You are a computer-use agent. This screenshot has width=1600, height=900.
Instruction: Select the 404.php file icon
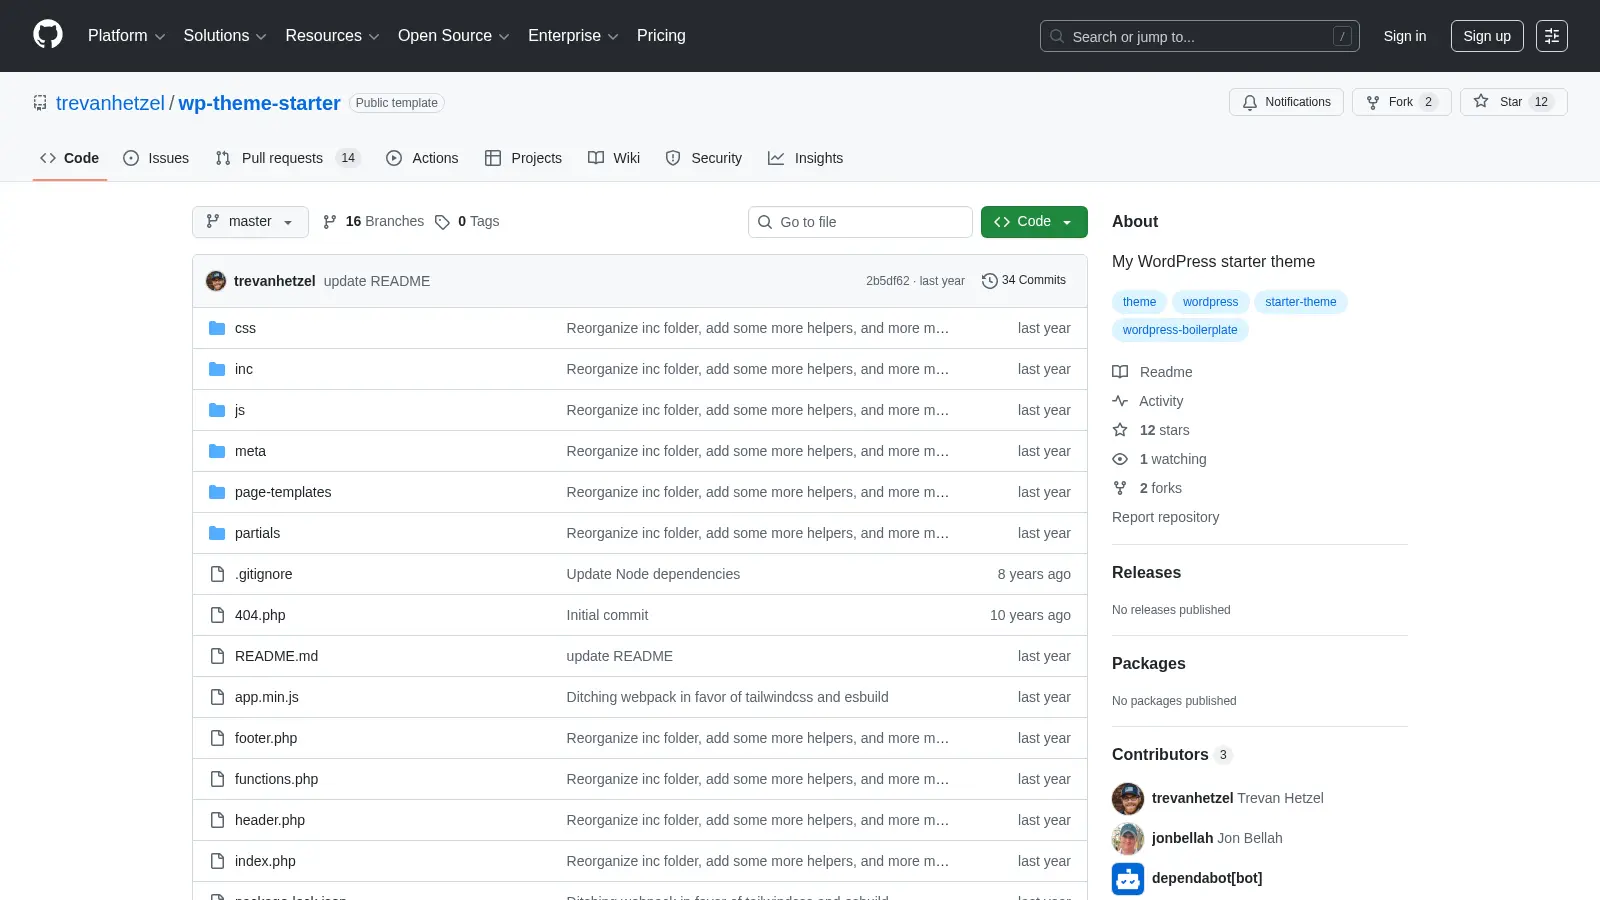pyautogui.click(x=217, y=615)
